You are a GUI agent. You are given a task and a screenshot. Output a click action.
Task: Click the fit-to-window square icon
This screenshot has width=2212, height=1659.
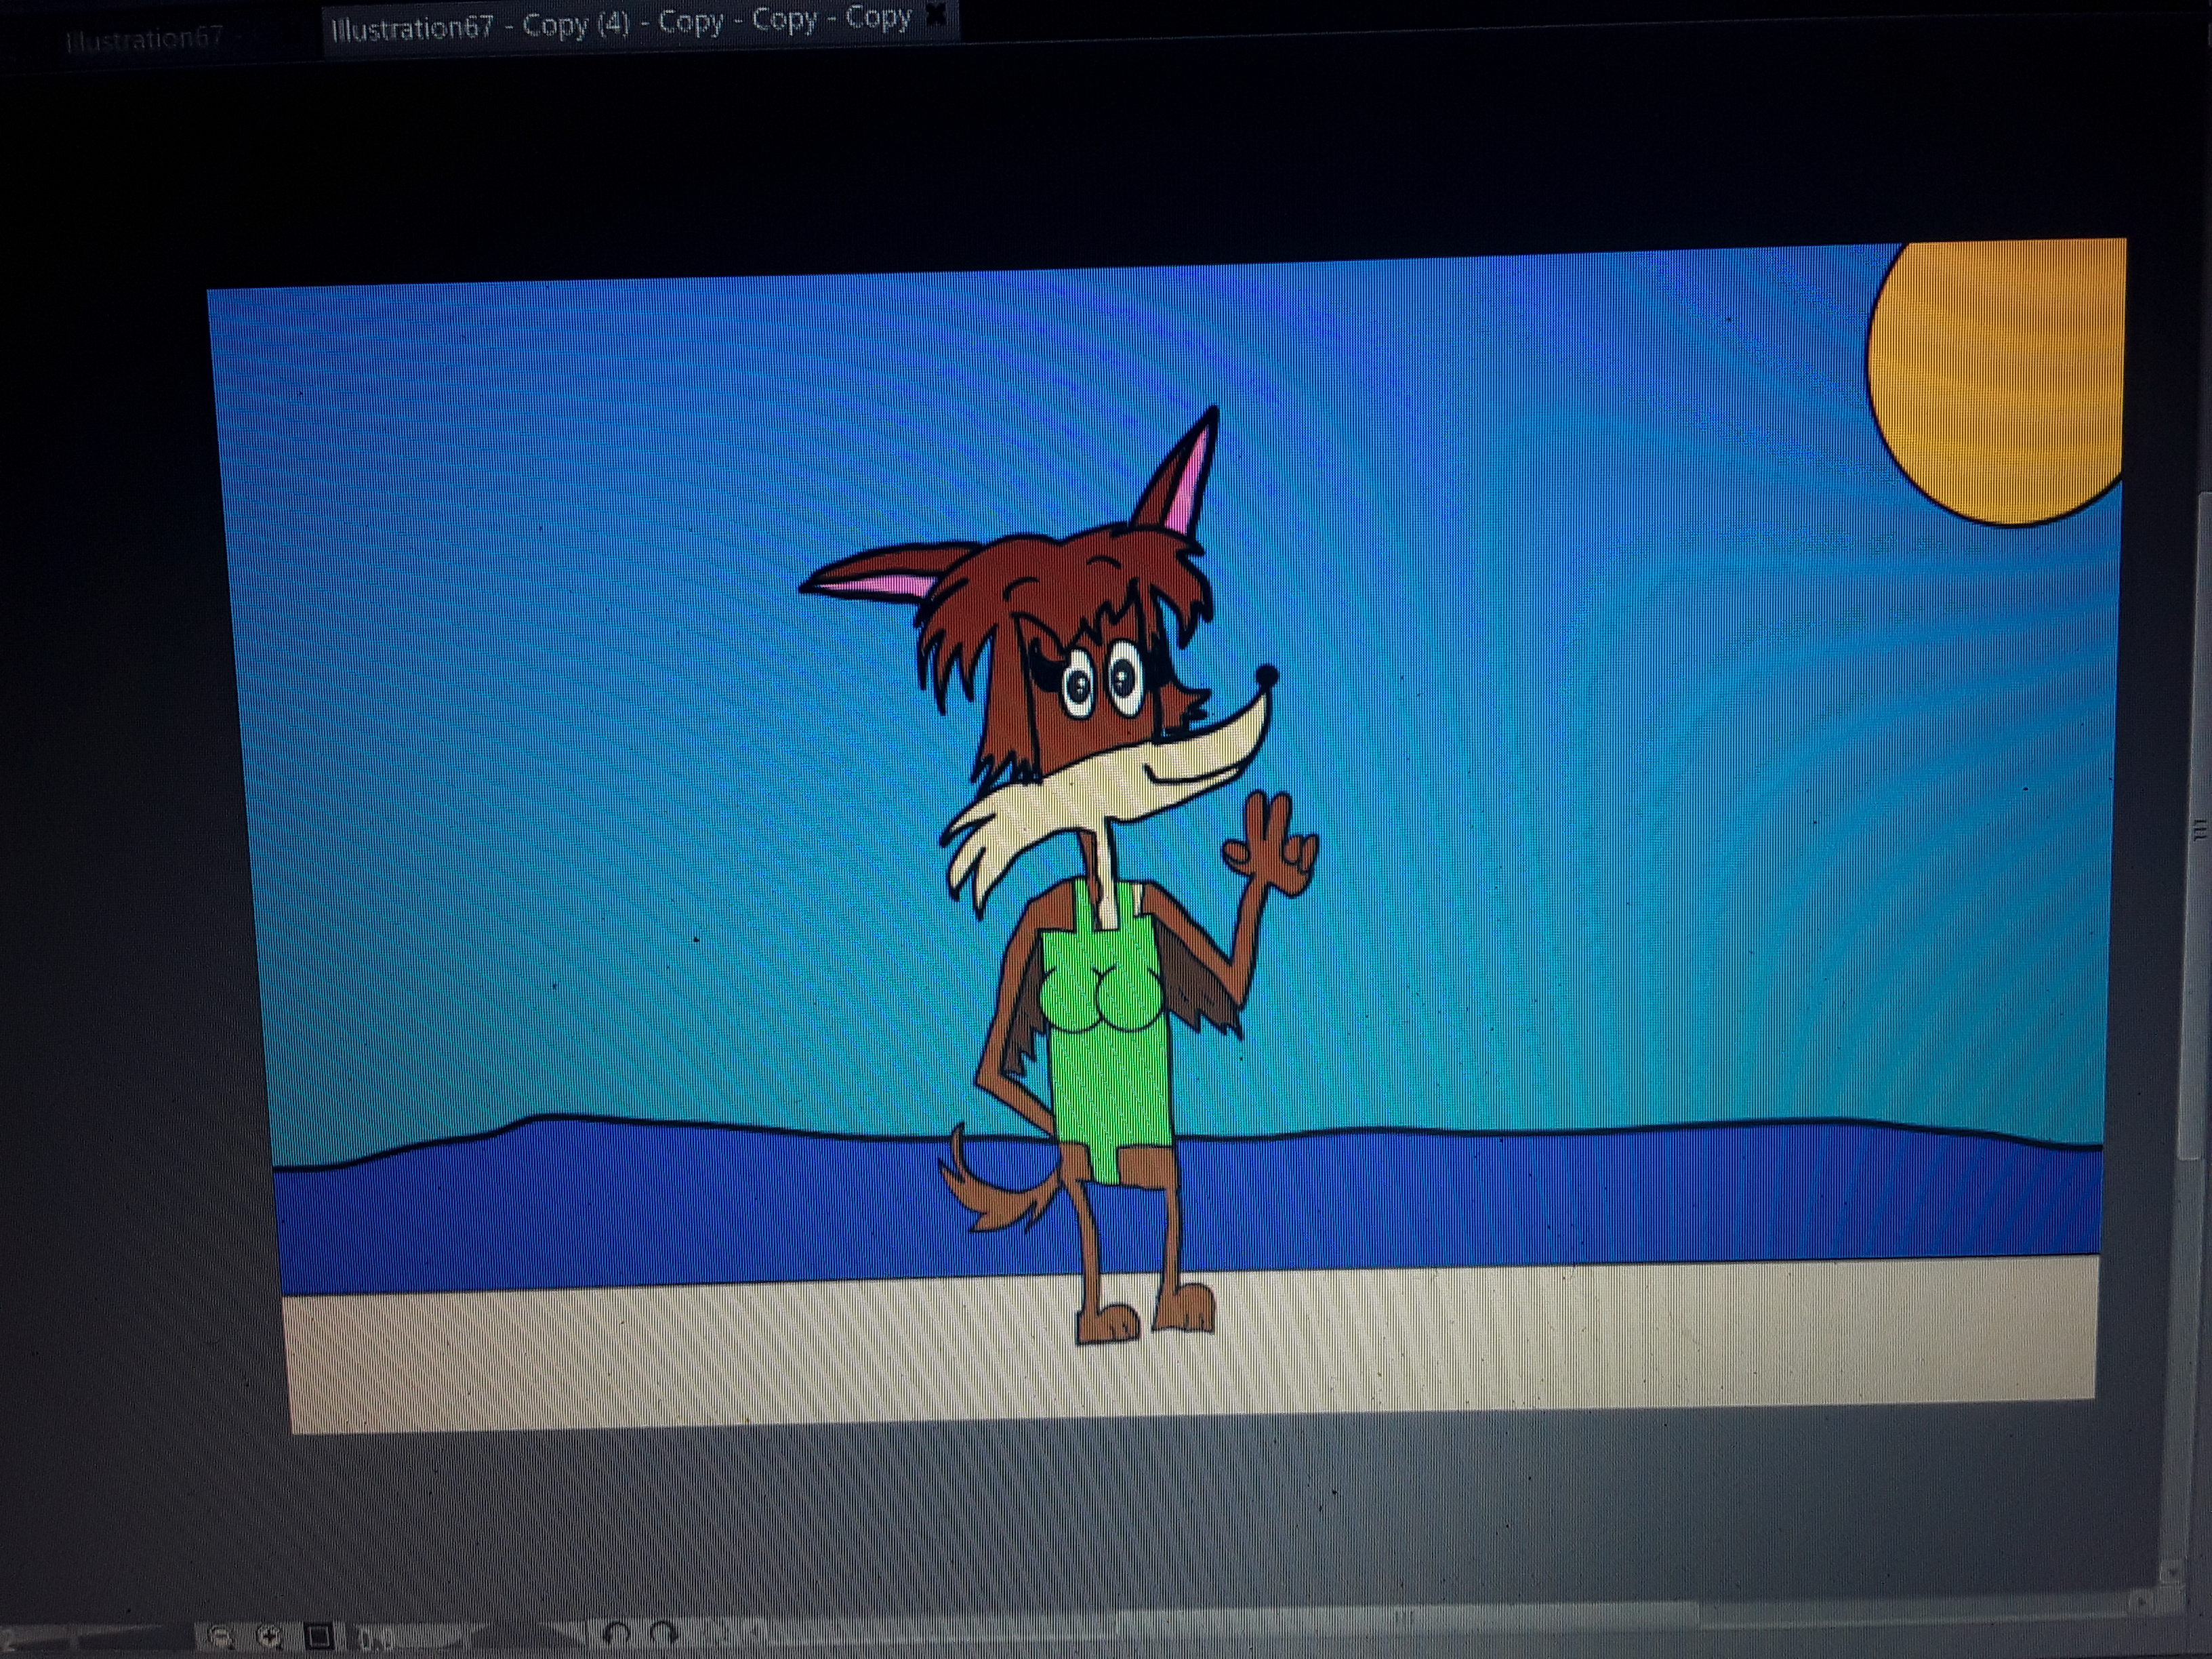coord(319,1637)
